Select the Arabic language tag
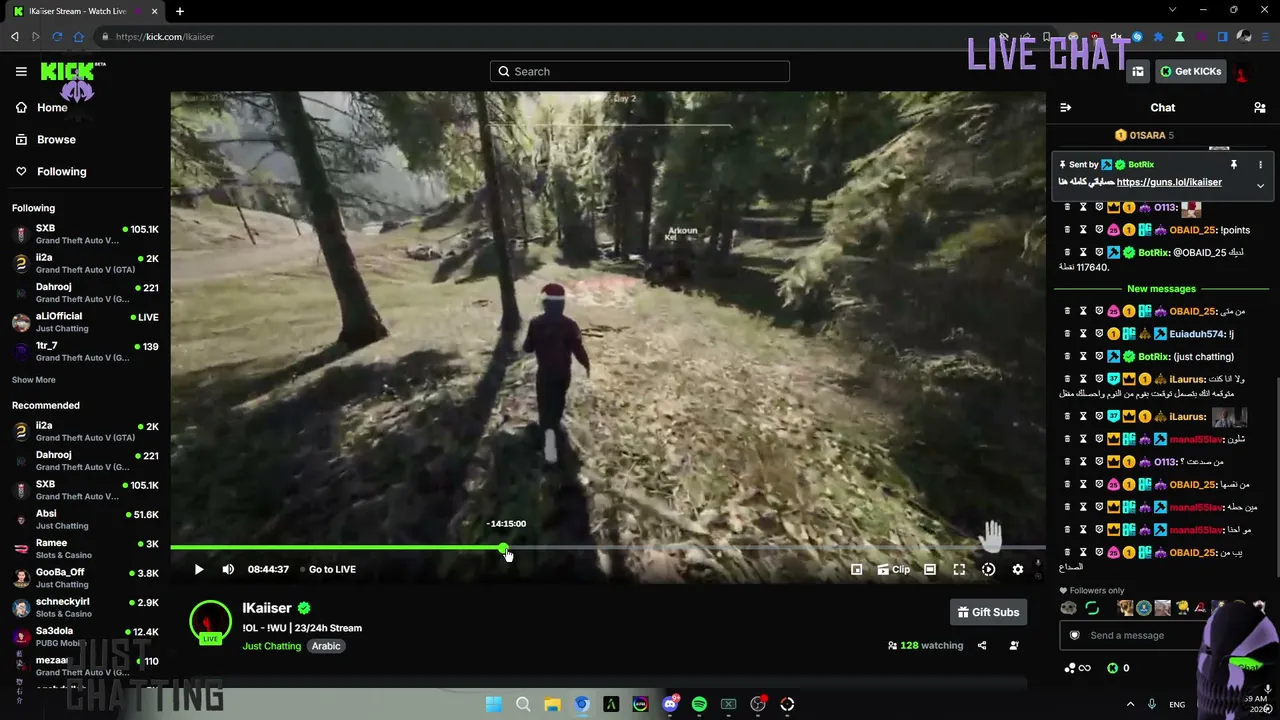The image size is (1280, 720). click(x=326, y=646)
